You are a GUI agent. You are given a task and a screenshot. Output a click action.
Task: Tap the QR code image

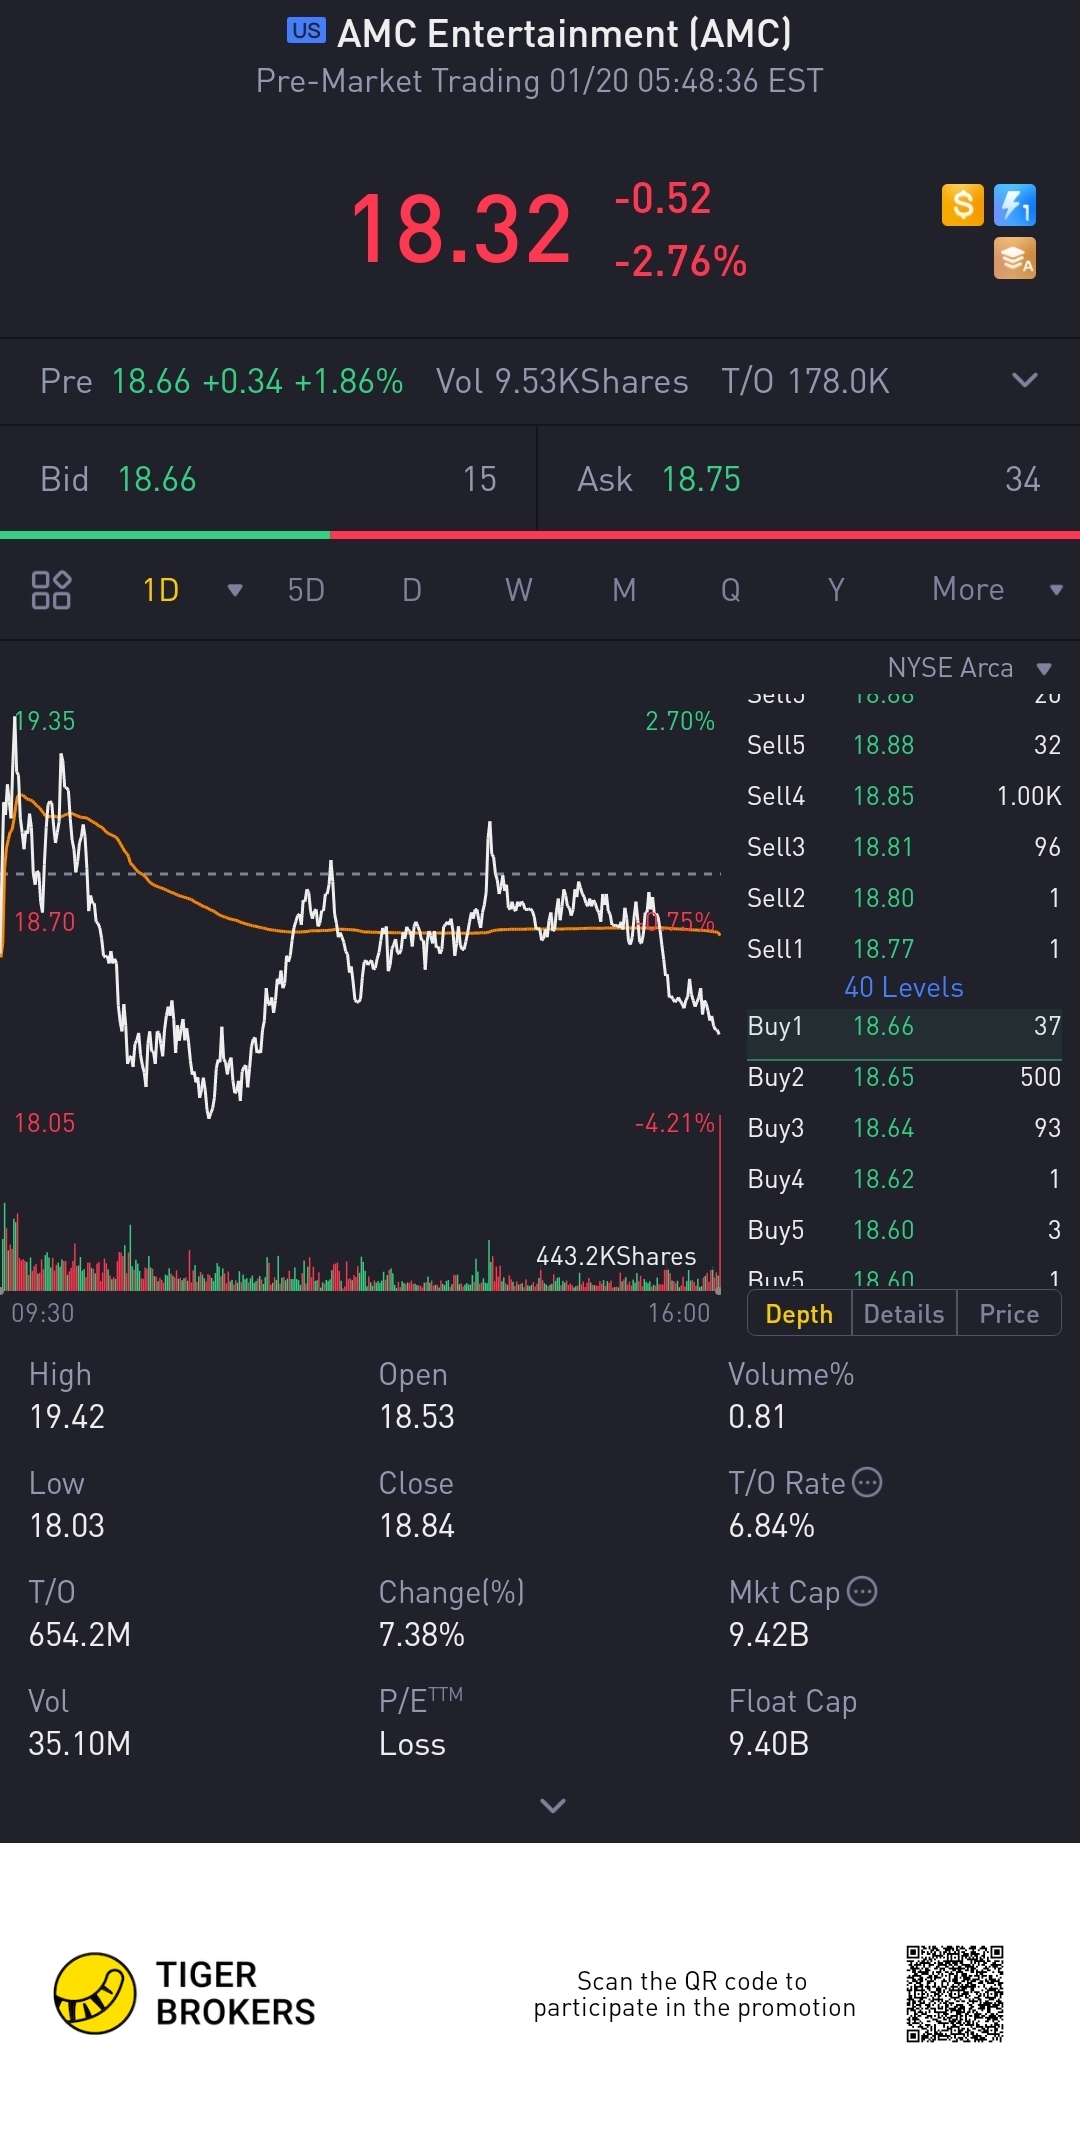954,1994
